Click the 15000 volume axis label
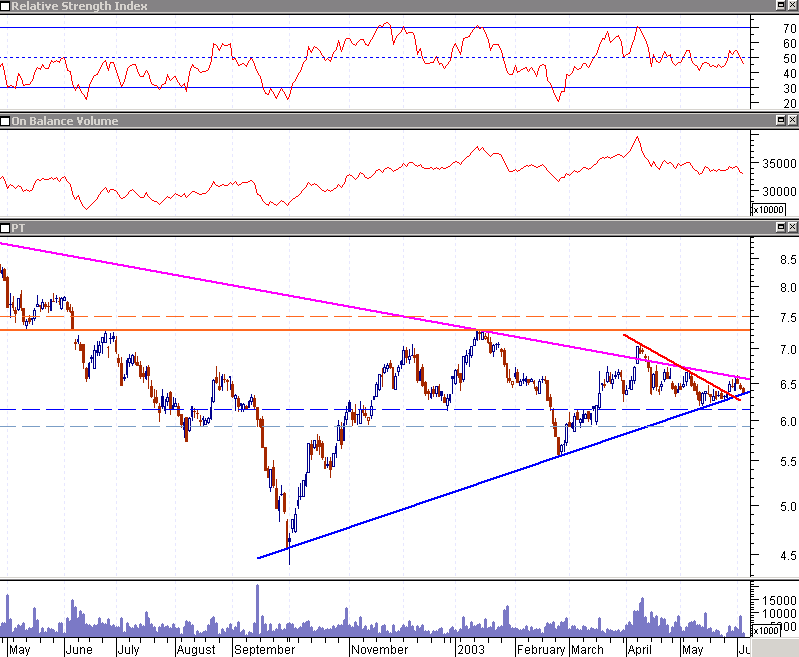The image size is (799, 657). point(779,601)
